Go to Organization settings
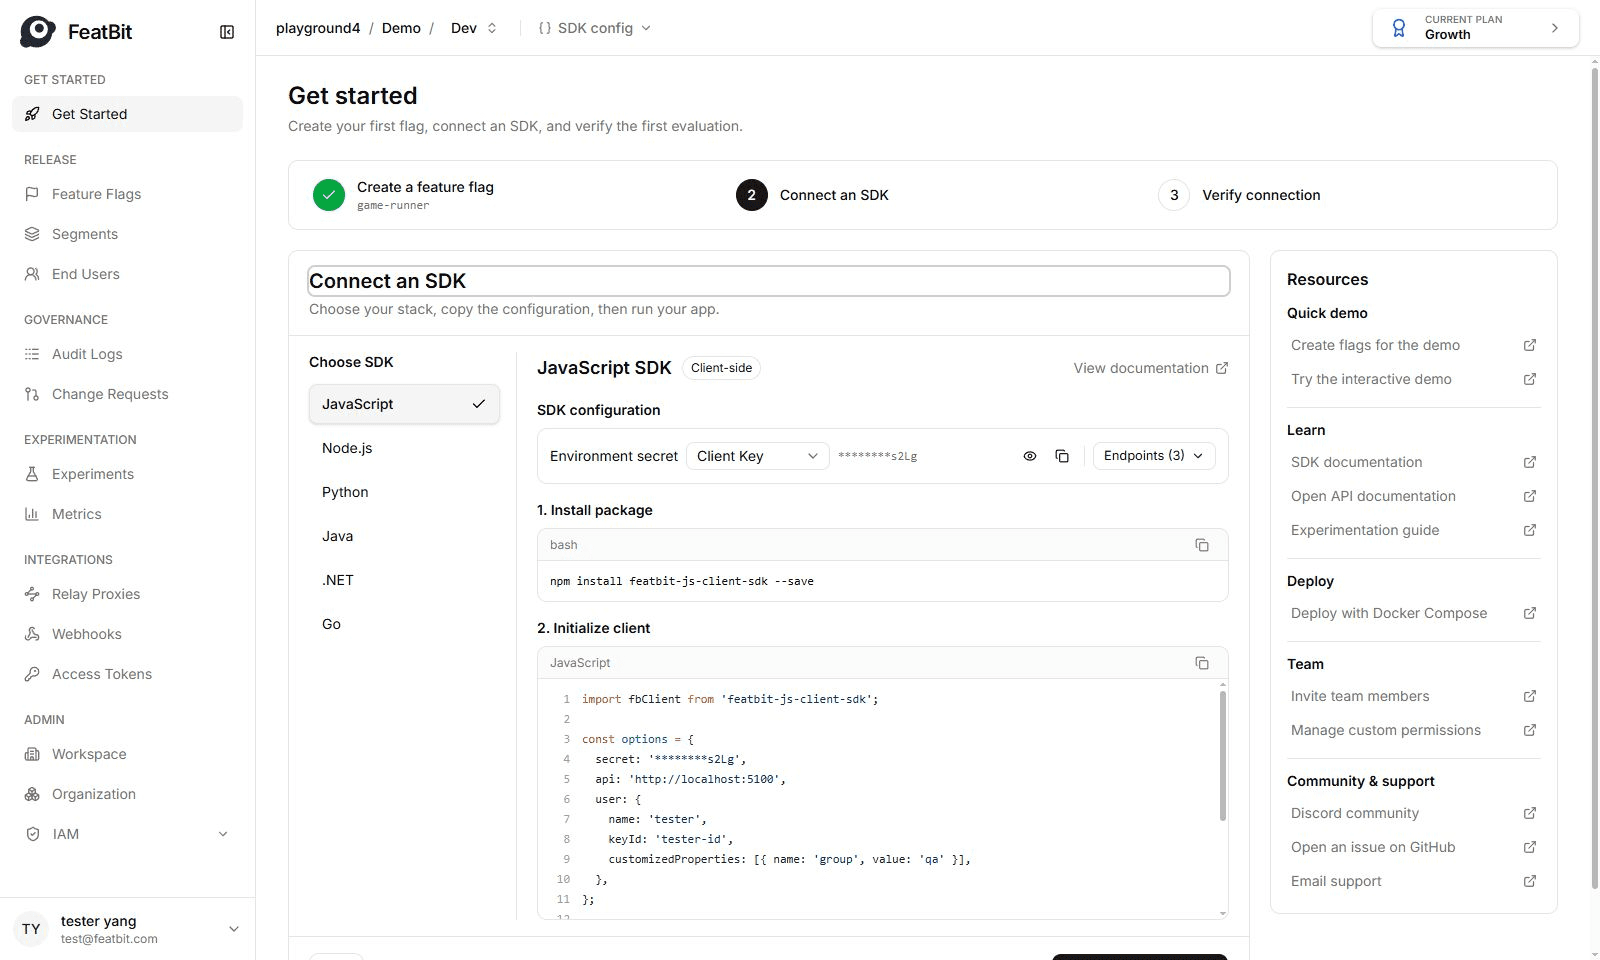The height and width of the screenshot is (960, 1600). click(128, 794)
